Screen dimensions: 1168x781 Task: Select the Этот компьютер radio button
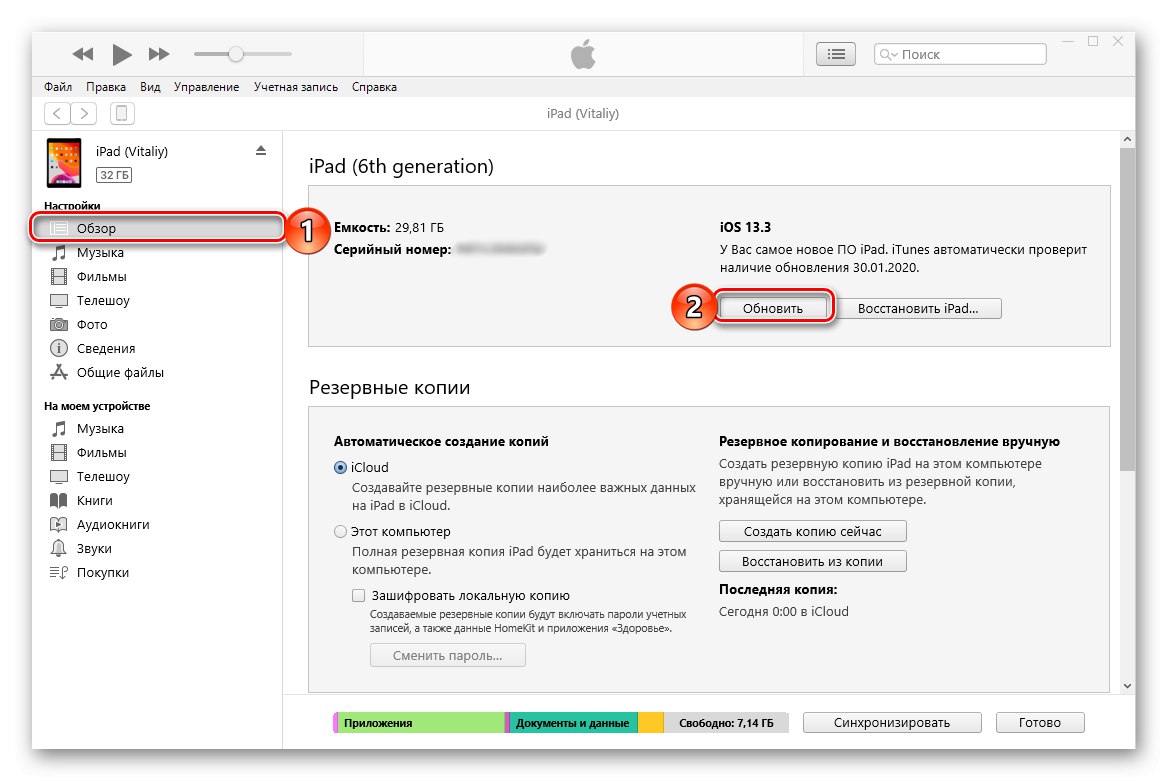tap(341, 532)
